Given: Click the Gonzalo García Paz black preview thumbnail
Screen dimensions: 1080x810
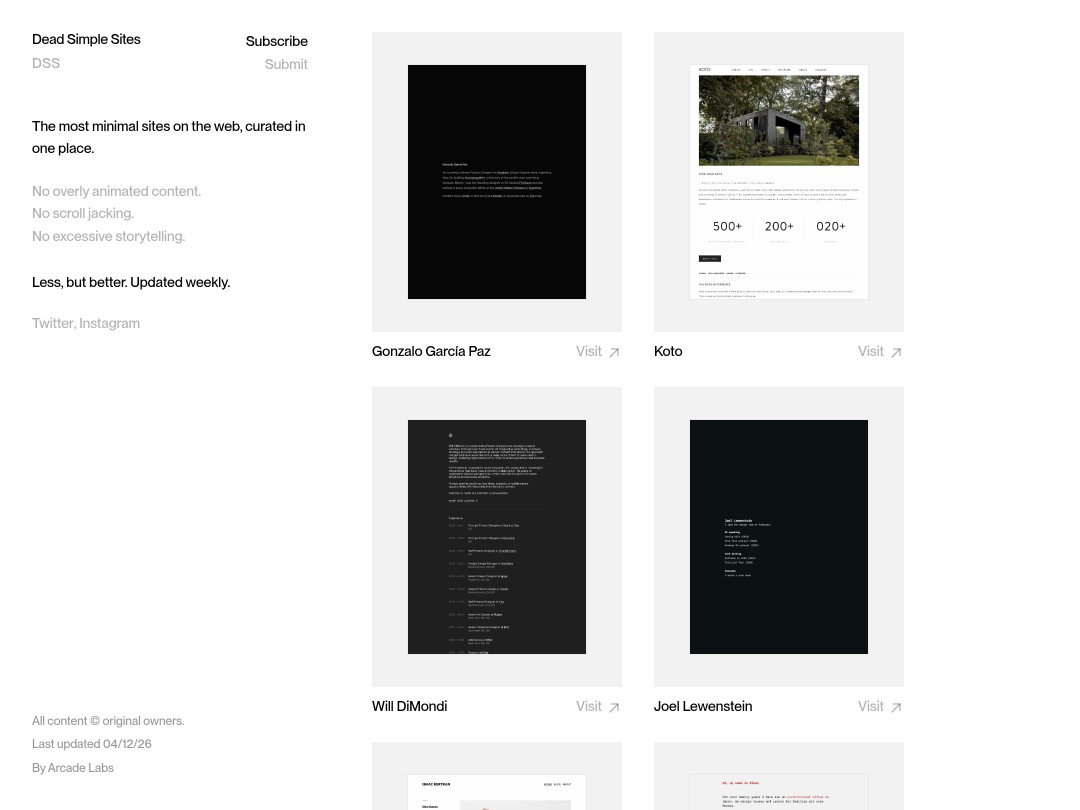Looking at the screenshot, I should click(x=496, y=182).
